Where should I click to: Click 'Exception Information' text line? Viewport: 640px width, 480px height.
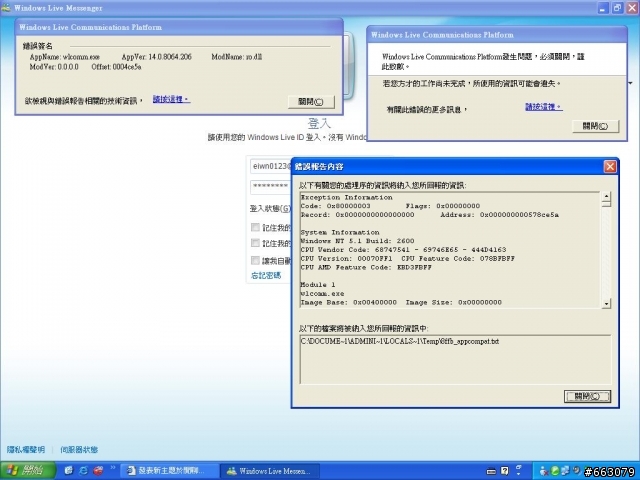pos(347,197)
